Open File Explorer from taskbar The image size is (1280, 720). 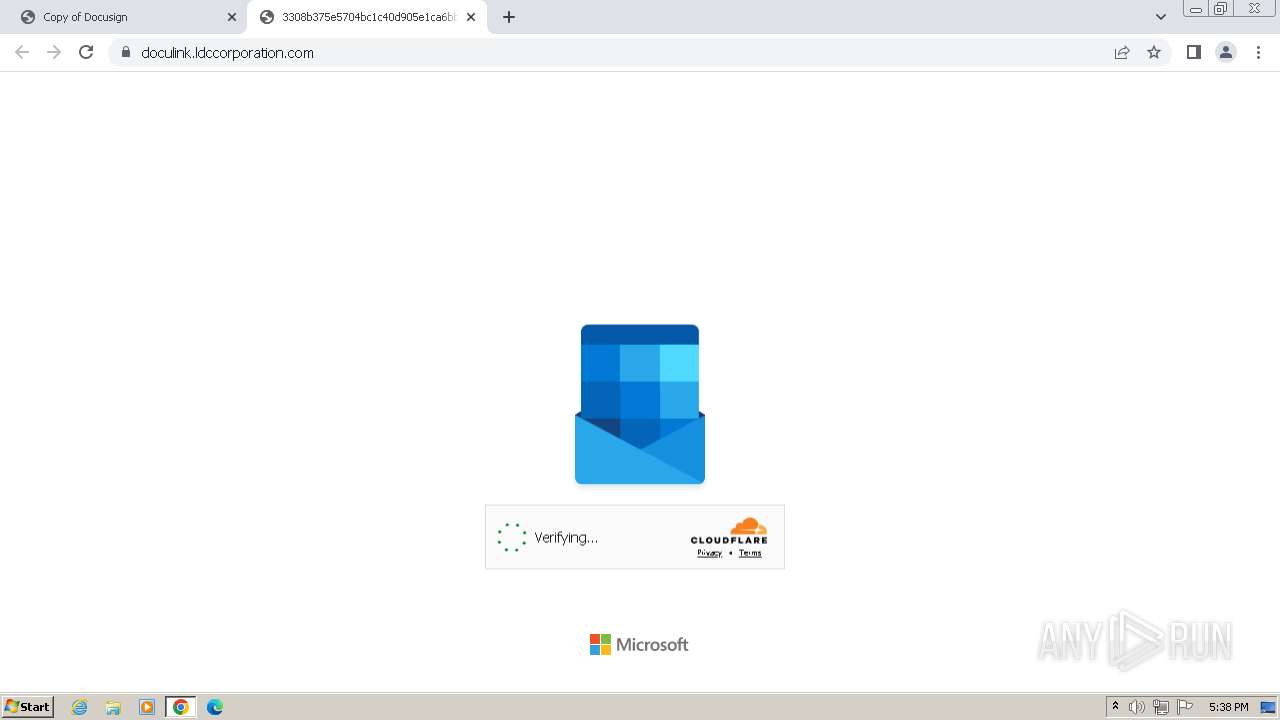point(113,707)
